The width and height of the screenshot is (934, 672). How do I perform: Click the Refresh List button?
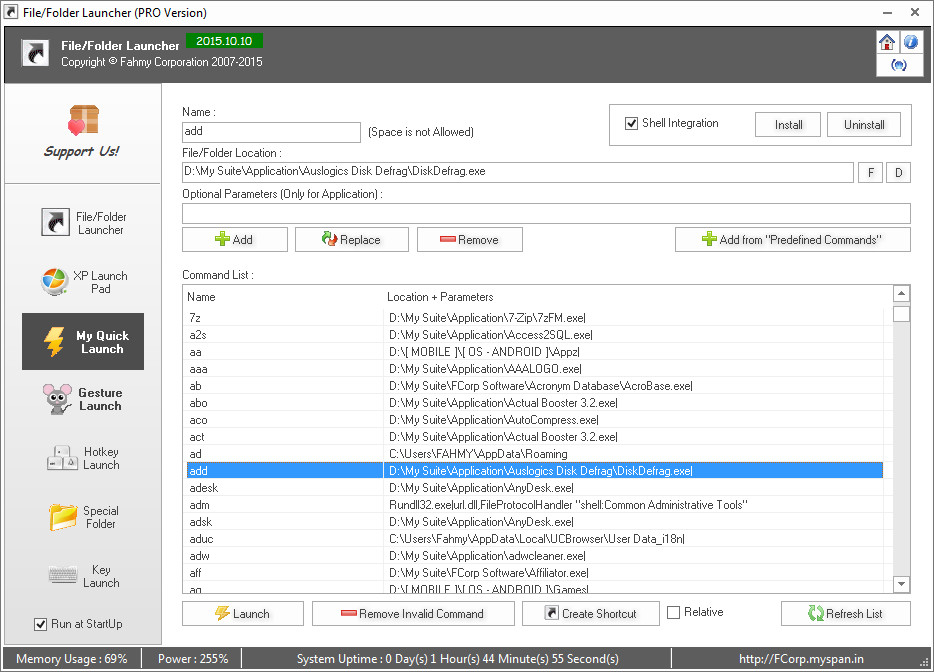coord(846,614)
